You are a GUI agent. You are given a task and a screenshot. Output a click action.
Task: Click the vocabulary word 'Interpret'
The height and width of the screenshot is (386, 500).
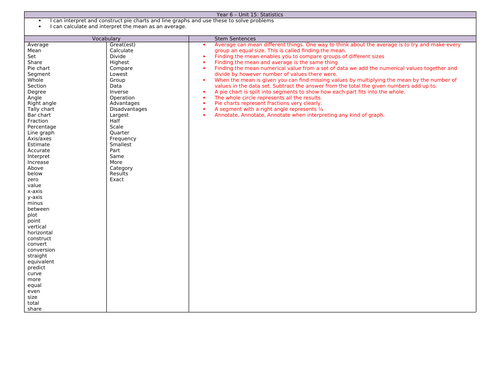(x=39, y=156)
